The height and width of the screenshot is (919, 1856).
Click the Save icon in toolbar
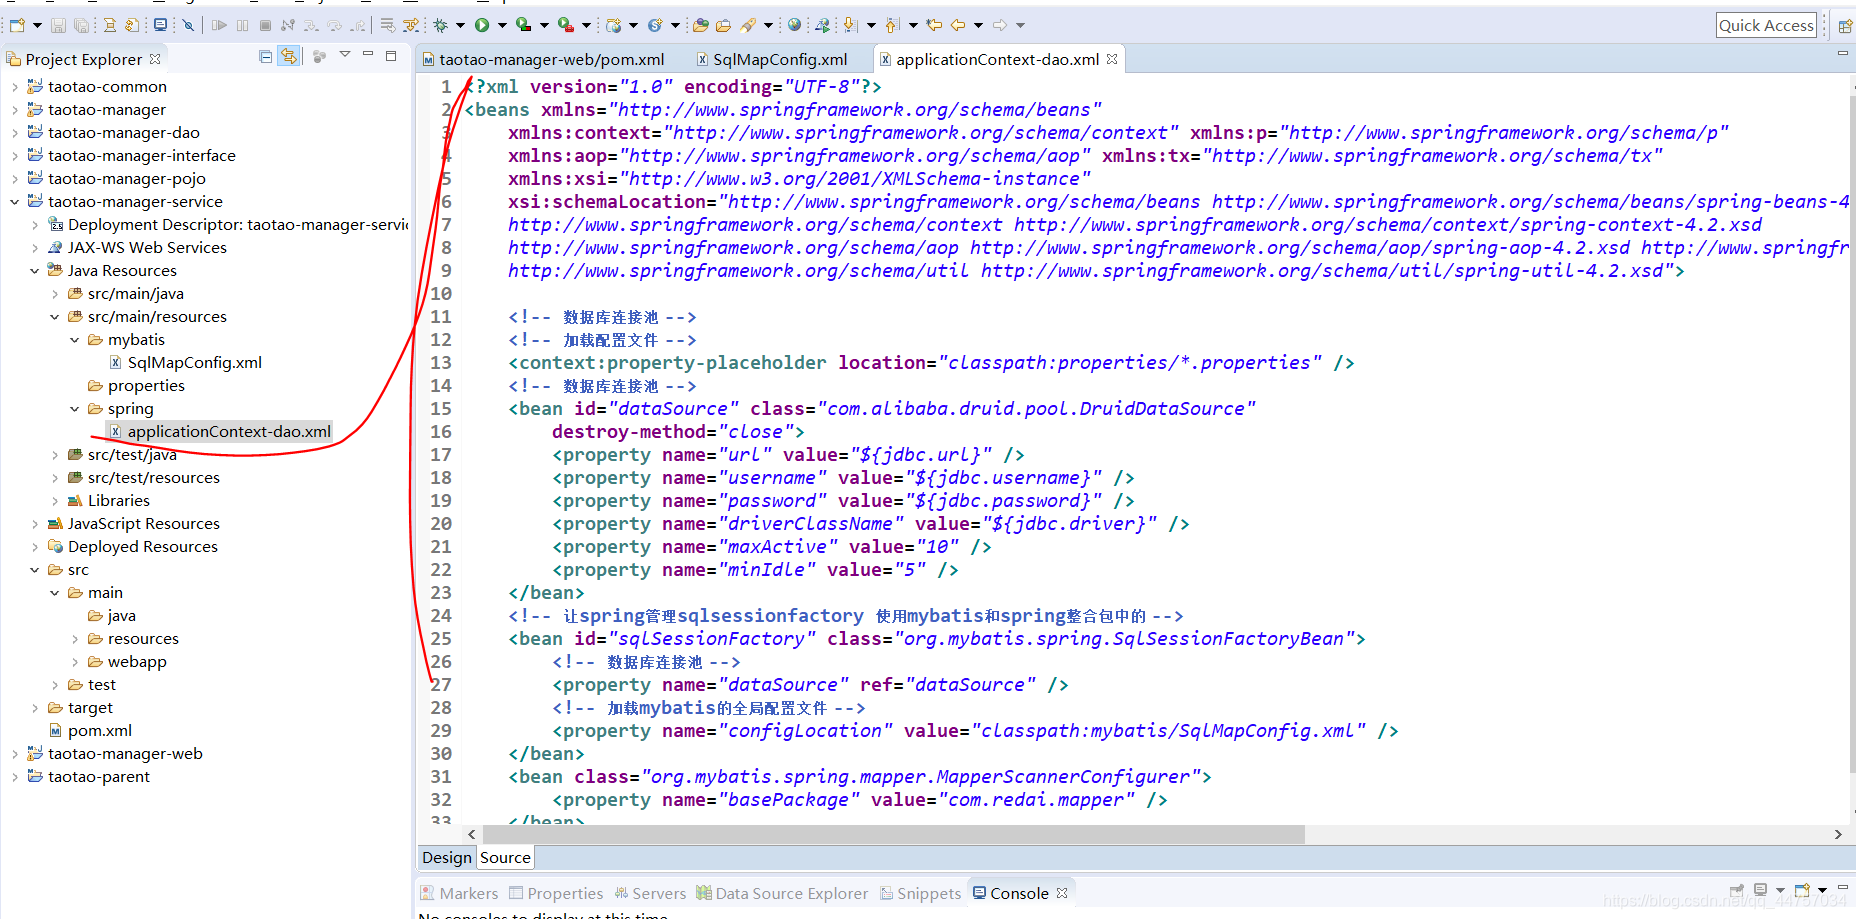point(58,25)
